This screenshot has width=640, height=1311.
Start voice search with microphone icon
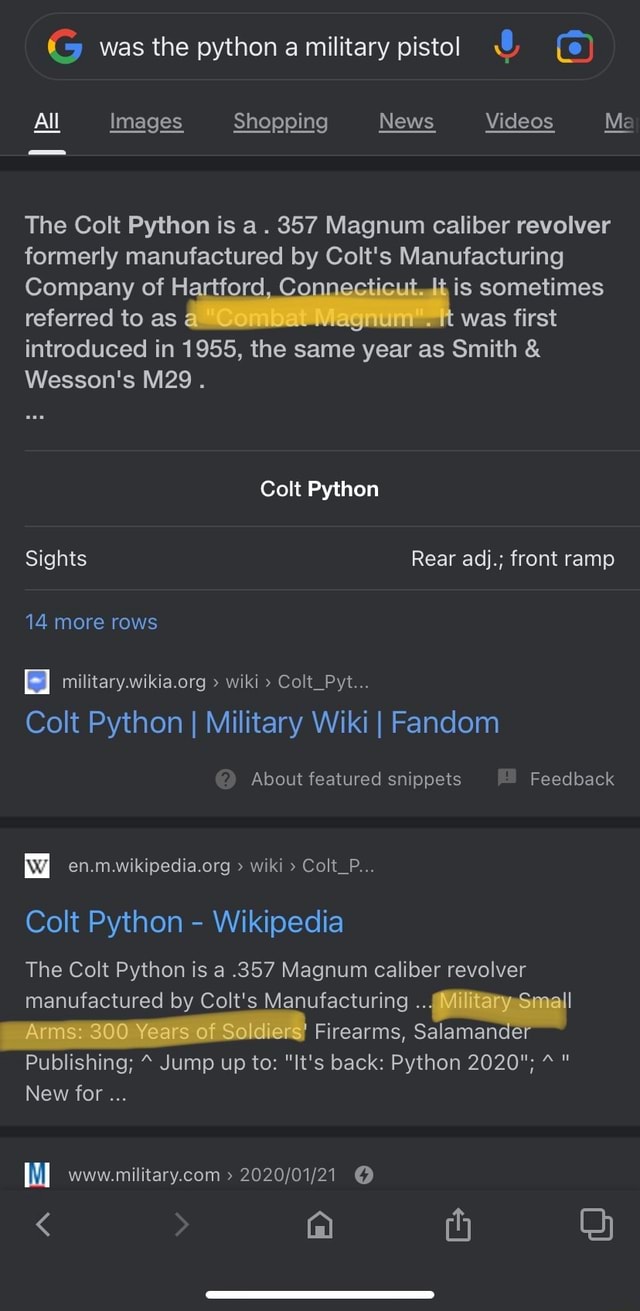tap(507, 46)
